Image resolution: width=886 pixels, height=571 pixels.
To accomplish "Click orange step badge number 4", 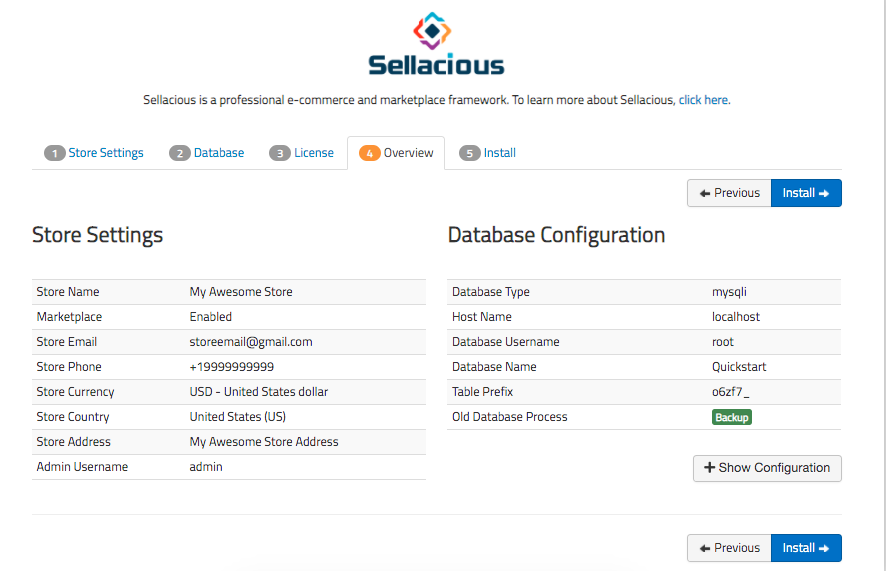I will click(370, 153).
